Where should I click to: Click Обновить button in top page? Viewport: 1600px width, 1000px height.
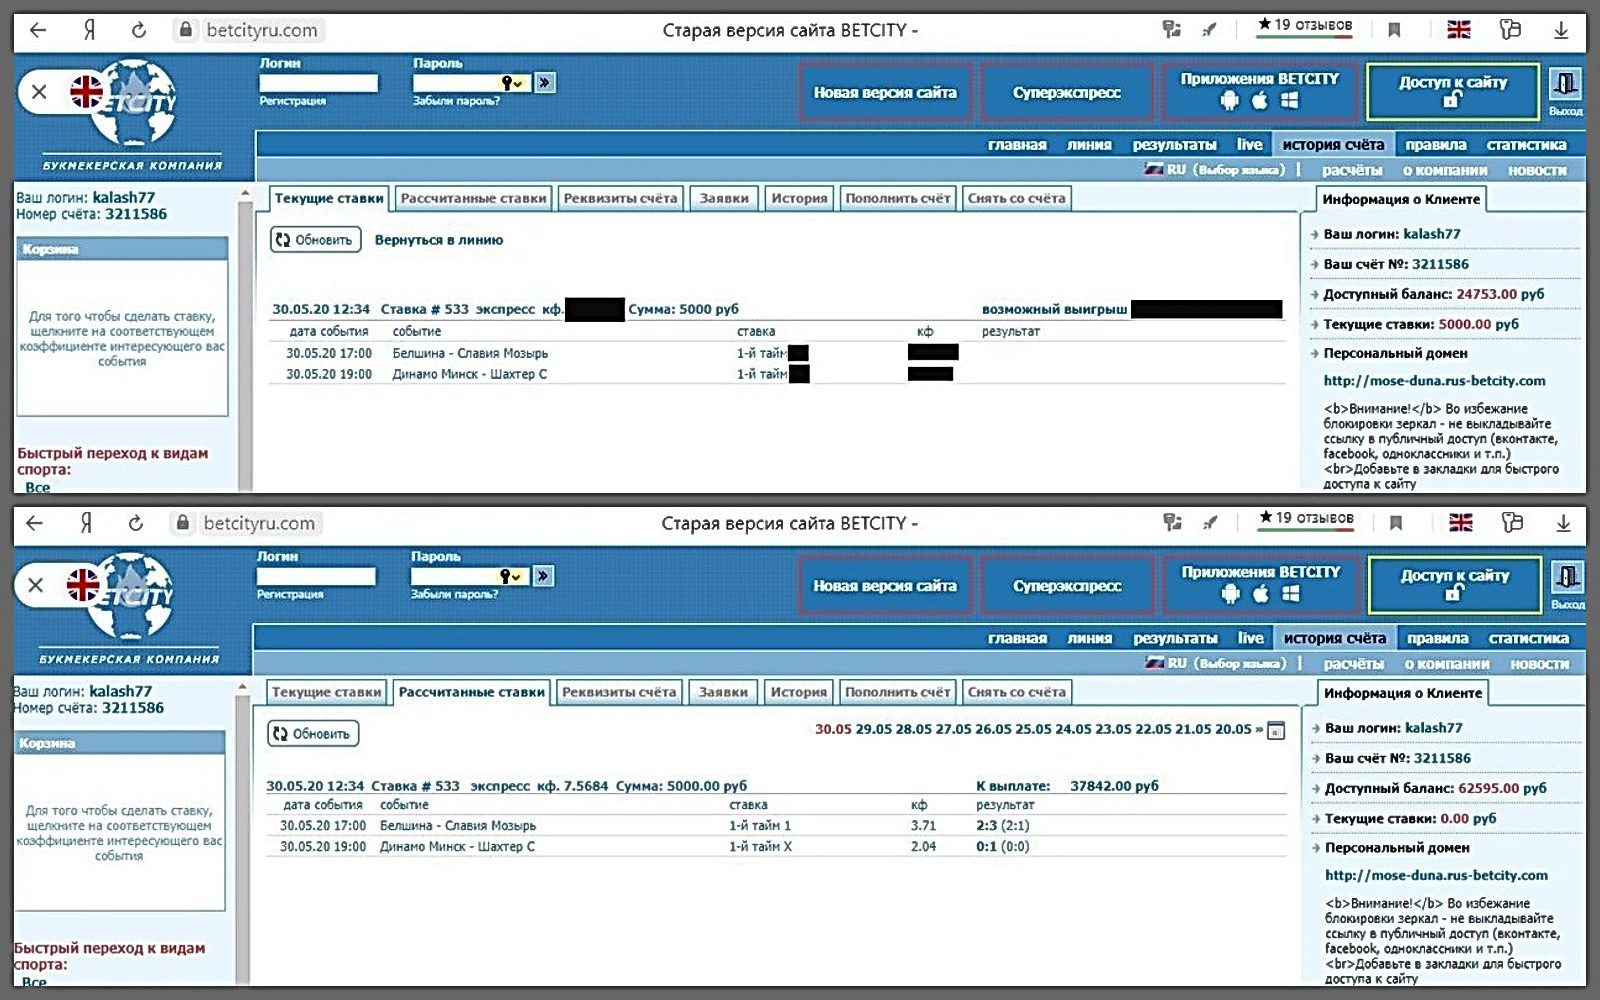pyautogui.click(x=315, y=240)
